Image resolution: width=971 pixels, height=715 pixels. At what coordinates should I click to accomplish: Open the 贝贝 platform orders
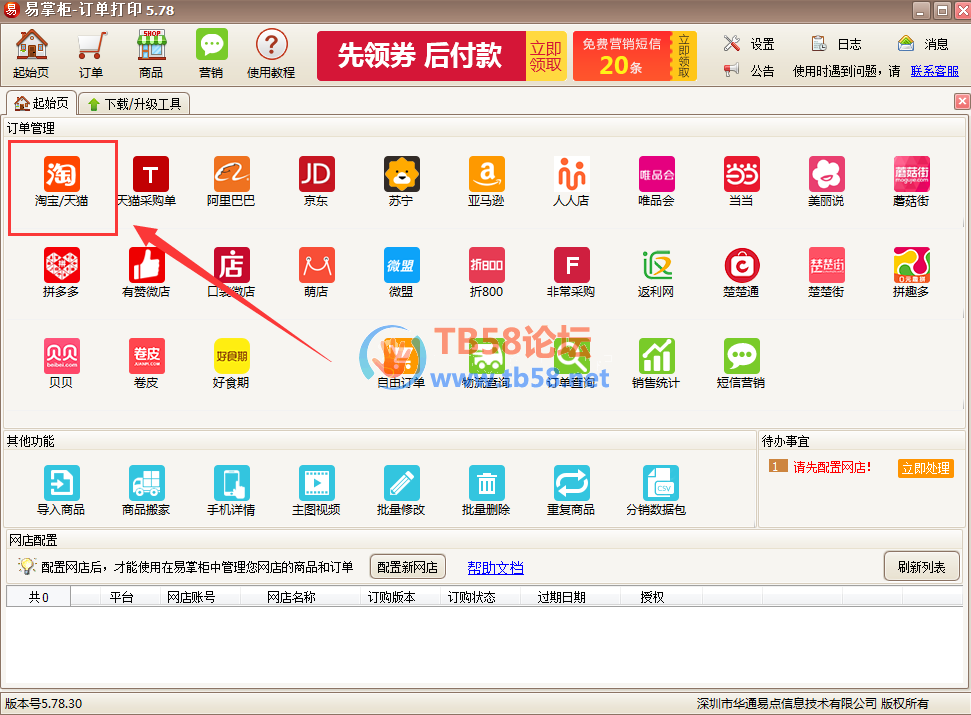coord(61,363)
